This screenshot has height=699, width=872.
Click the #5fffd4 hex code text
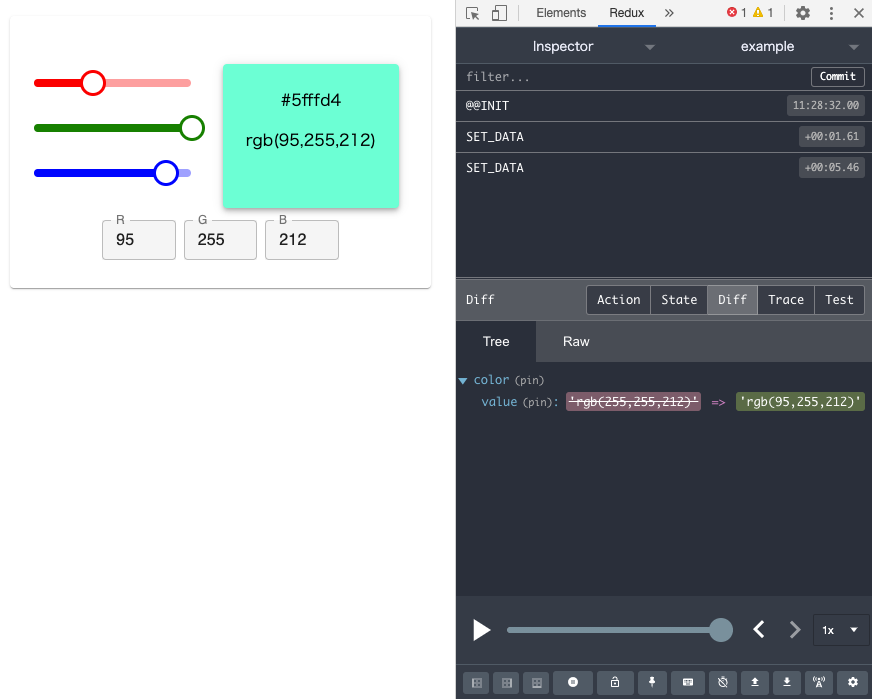pos(311,100)
